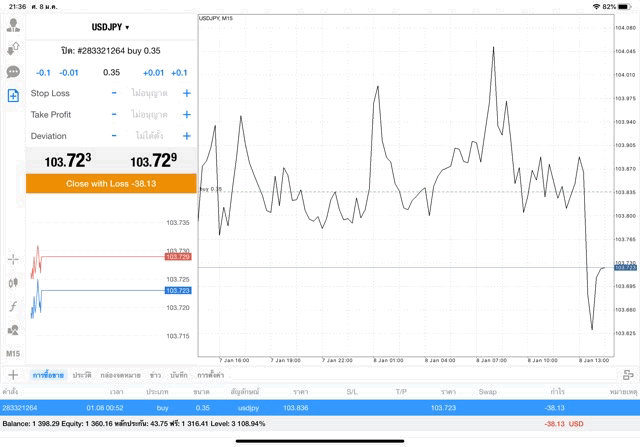This screenshot has width=640, height=447.
Task: Open the layout toggle icon at right
Action: [628, 375]
